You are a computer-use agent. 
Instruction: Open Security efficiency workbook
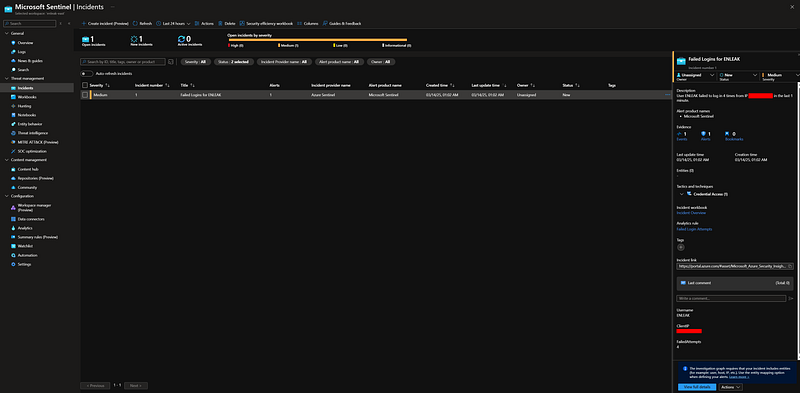(266, 23)
